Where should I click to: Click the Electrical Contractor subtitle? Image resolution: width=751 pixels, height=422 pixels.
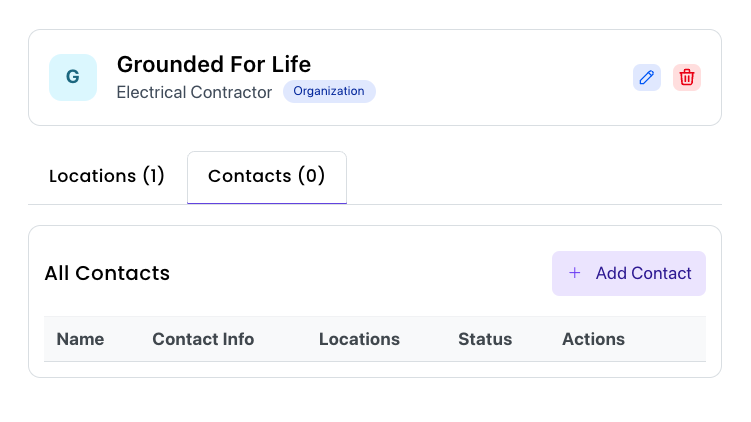tap(194, 92)
